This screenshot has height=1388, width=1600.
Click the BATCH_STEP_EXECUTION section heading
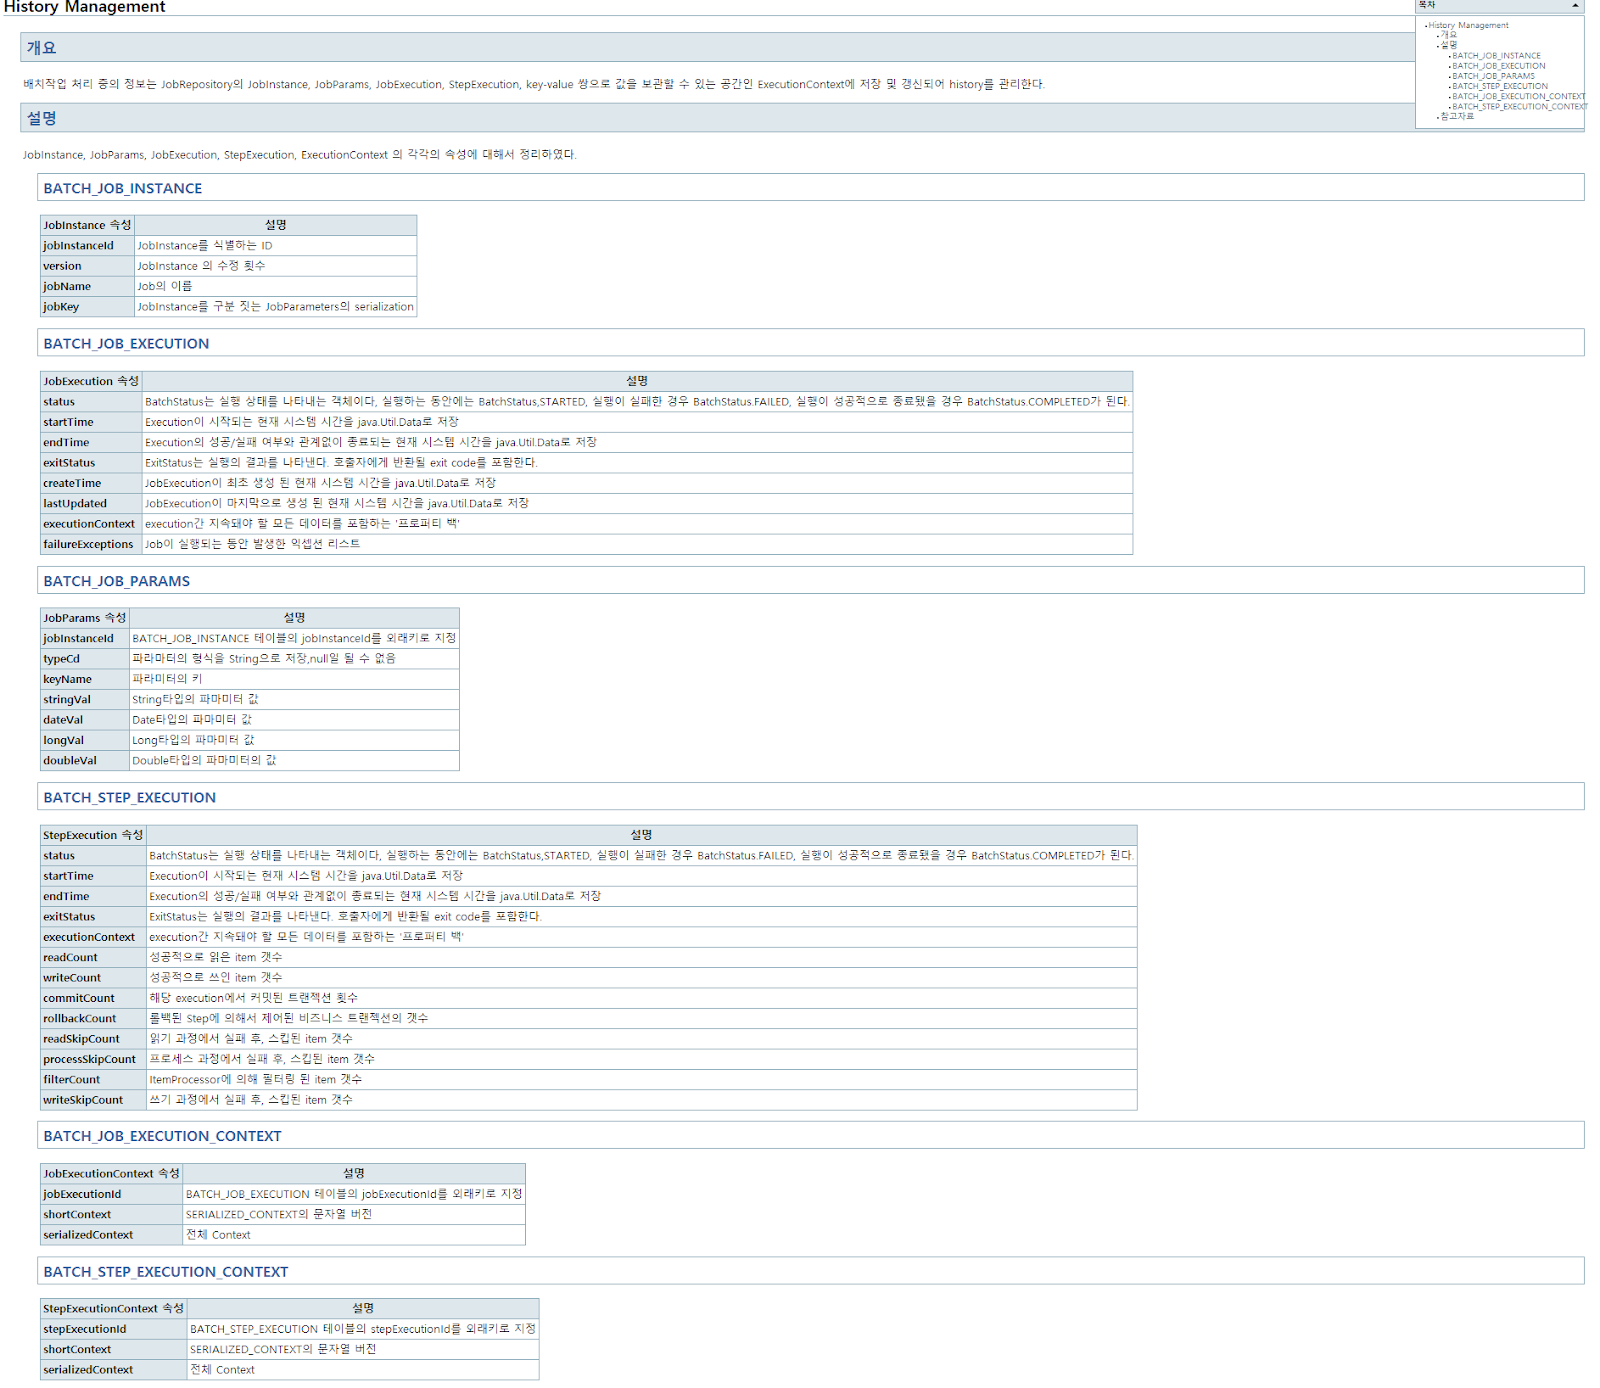pos(129,797)
